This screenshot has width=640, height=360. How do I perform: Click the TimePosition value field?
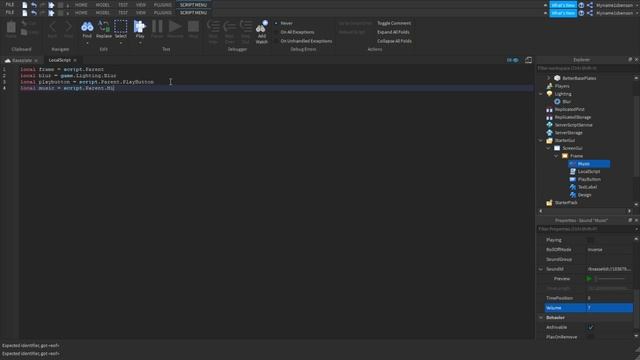pyautogui.click(x=610, y=298)
